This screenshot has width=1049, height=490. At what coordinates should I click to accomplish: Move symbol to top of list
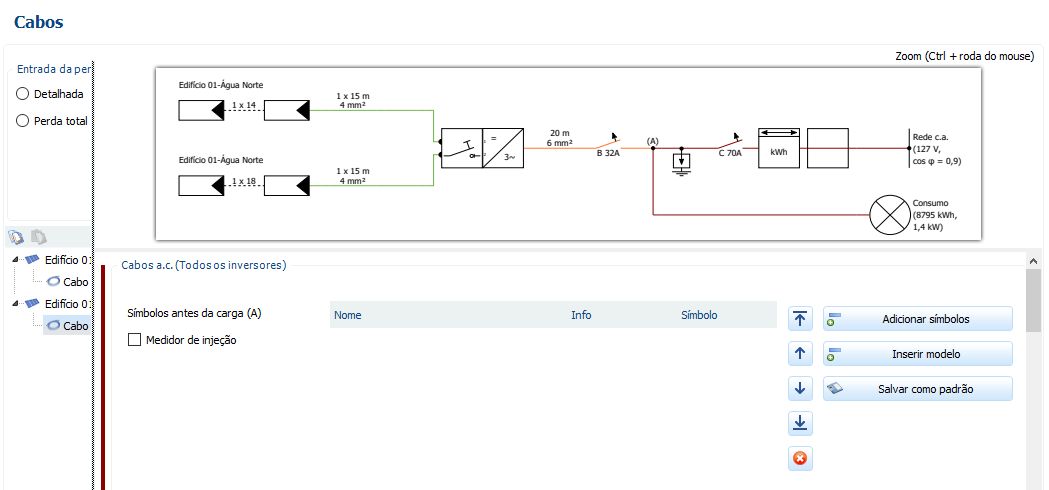(x=799, y=319)
